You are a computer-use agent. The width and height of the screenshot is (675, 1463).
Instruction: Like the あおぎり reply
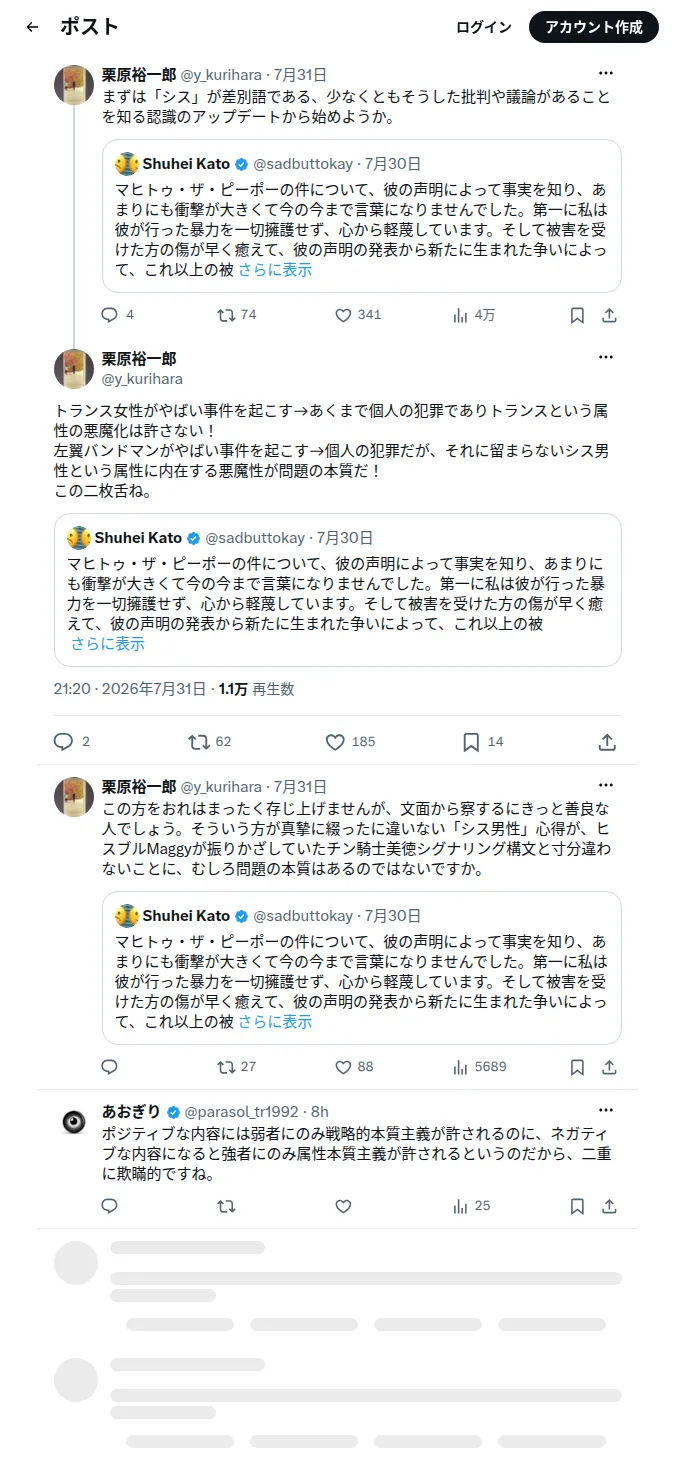tap(343, 1206)
